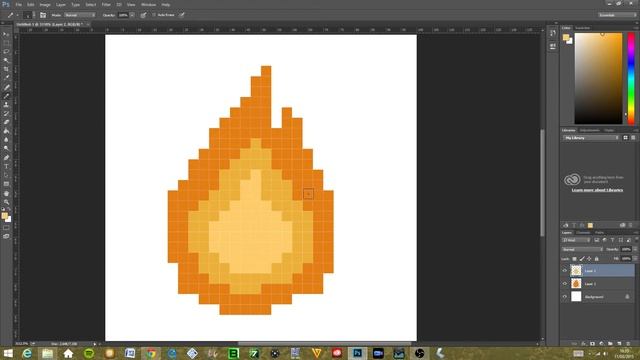Select the Lasso tool
This screenshot has height=360, width=640.
(6, 51)
